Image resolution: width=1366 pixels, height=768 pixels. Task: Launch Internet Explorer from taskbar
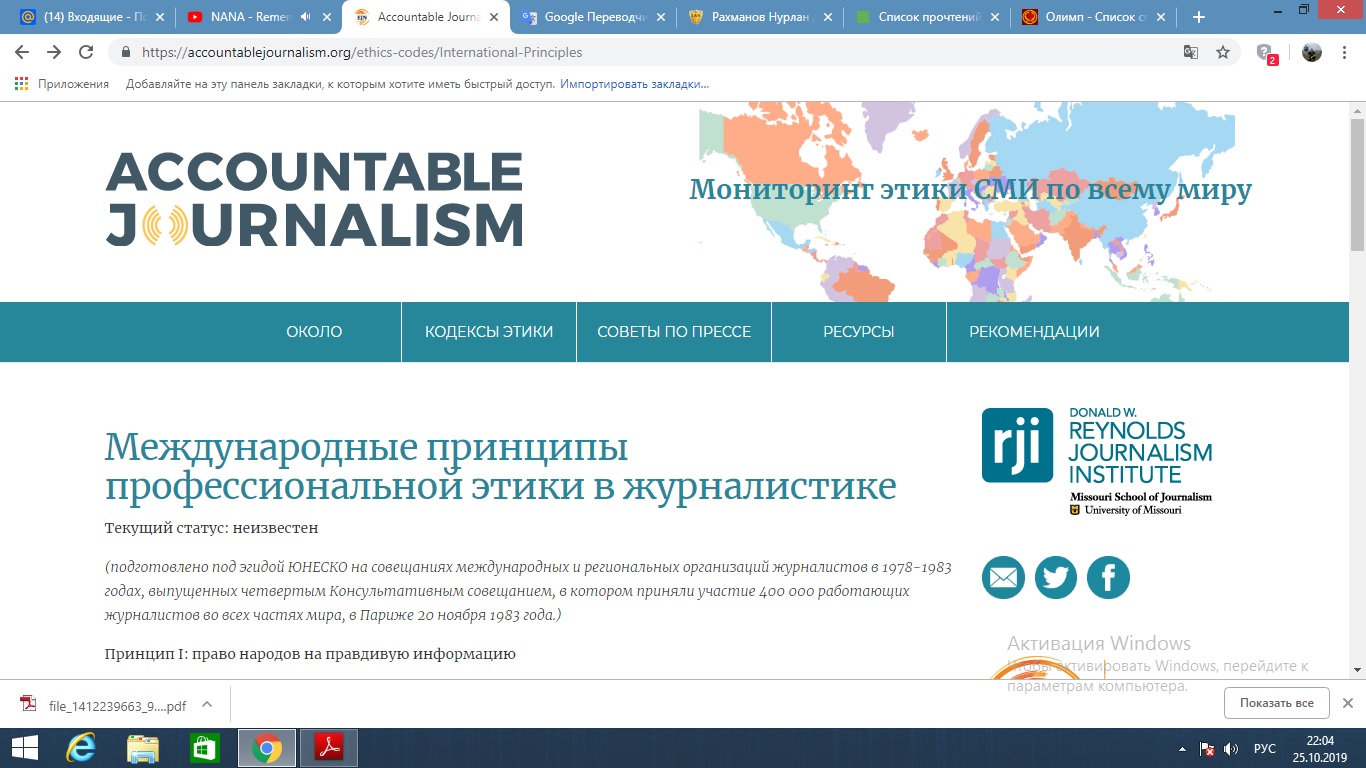(81, 748)
